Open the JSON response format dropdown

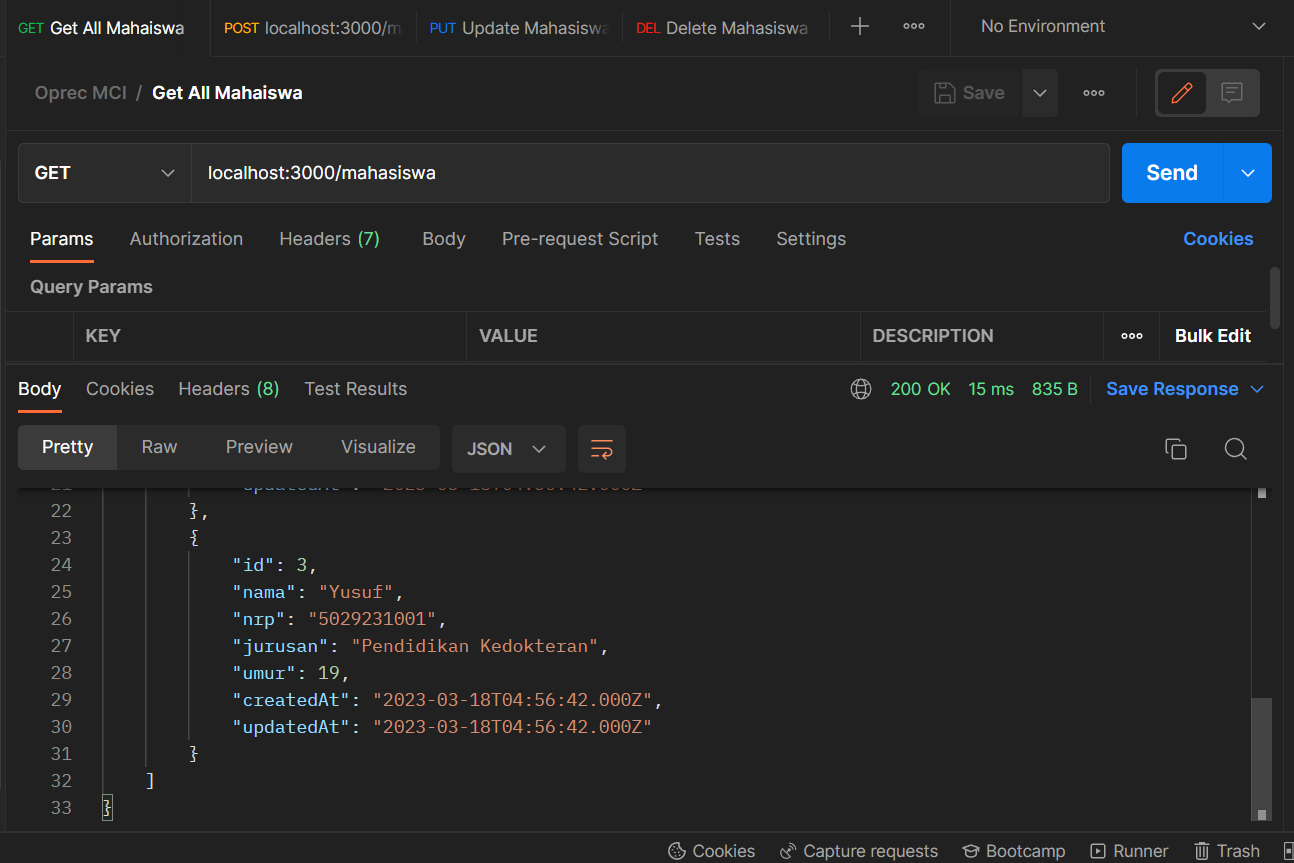(x=508, y=449)
